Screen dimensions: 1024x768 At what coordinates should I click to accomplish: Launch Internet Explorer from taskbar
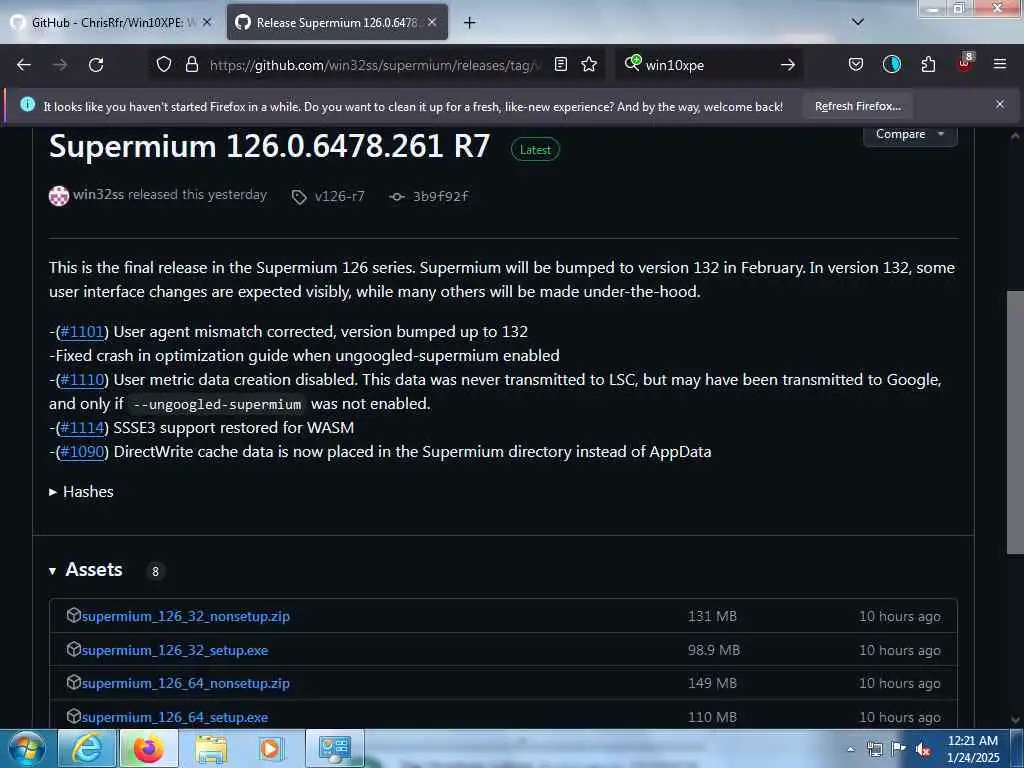click(x=87, y=749)
